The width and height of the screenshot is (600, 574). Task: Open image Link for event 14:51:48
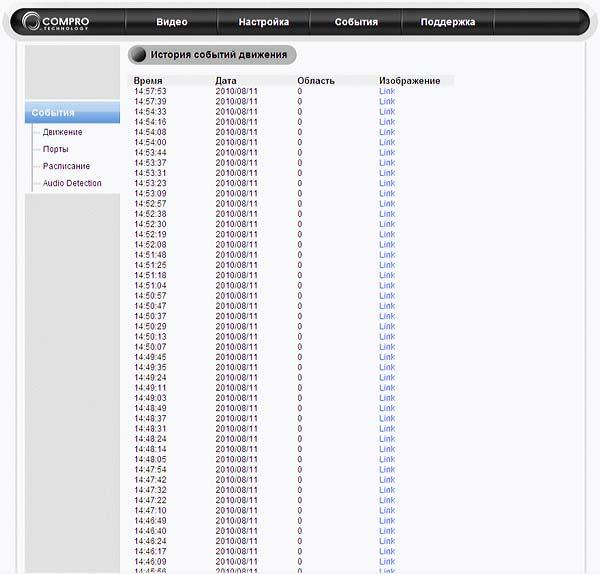click(x=387, y=254)
